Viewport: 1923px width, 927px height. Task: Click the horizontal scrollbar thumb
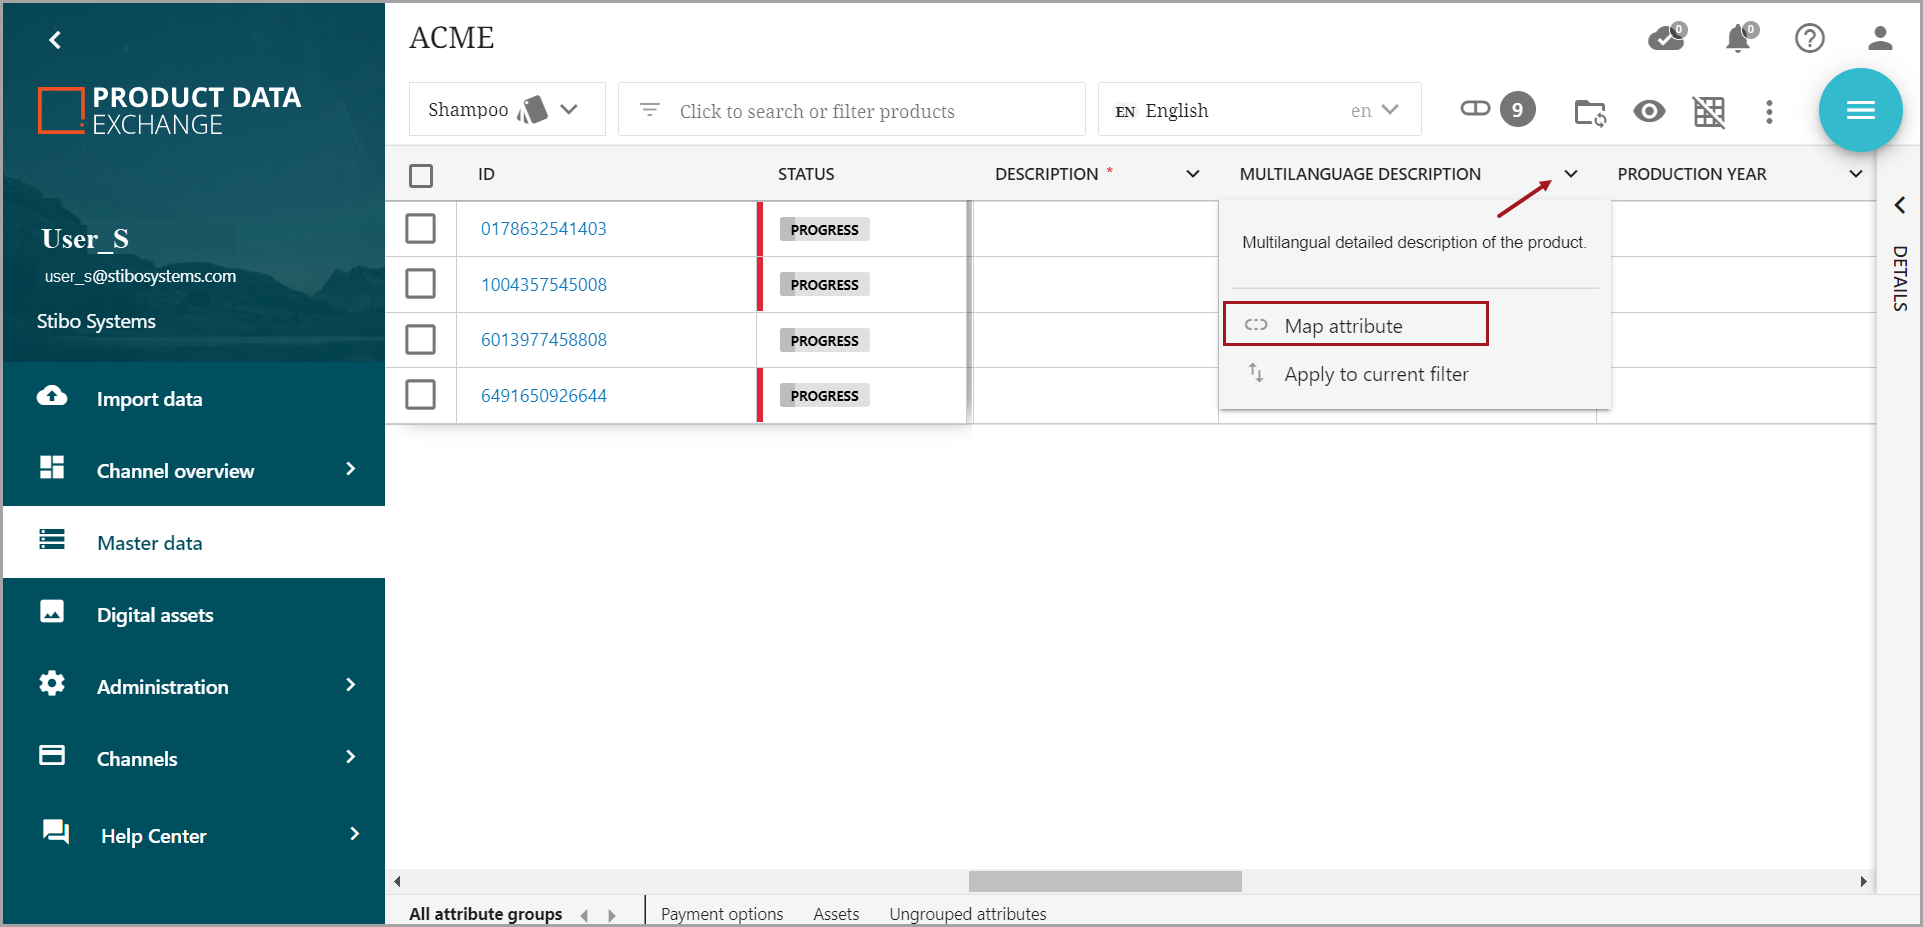pyautogui.click(x=1105, y=881)
